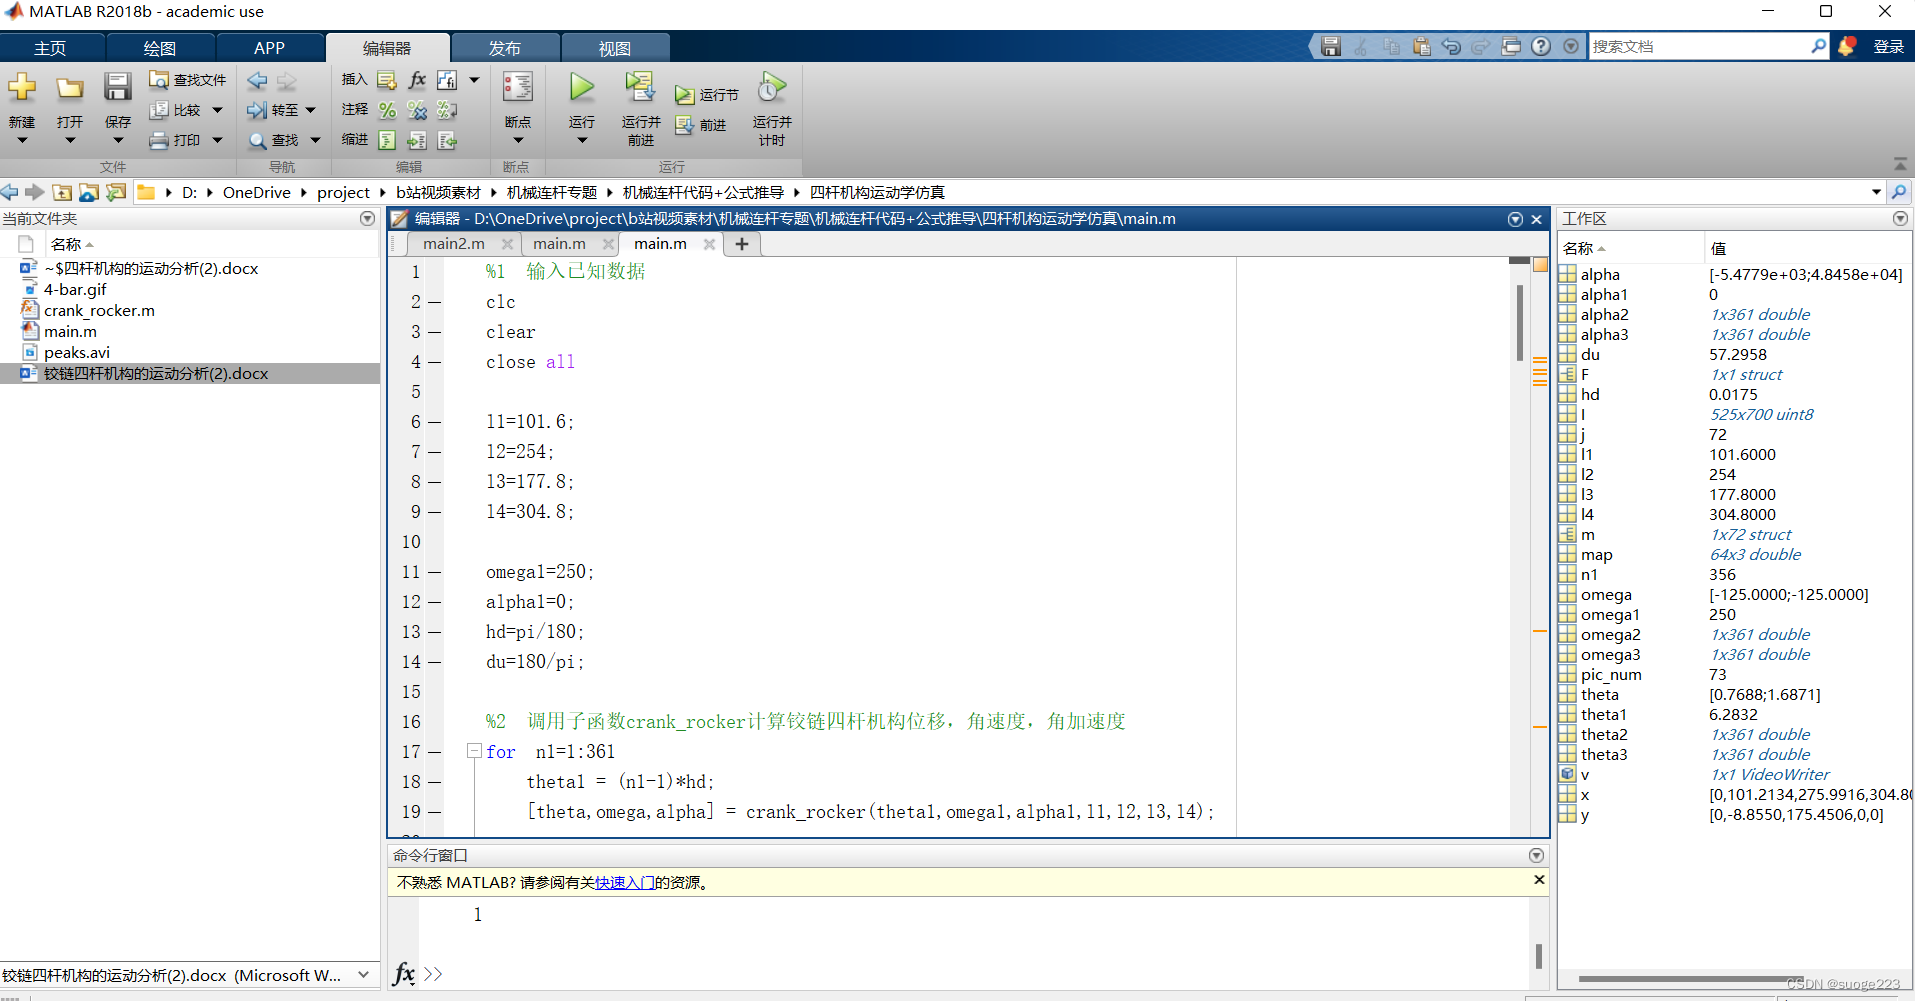Image resolution: width=1915 pixels, height=1001 pixels.
Task: Open the APP ribbon tab
Action: click(x=269, y=48)
